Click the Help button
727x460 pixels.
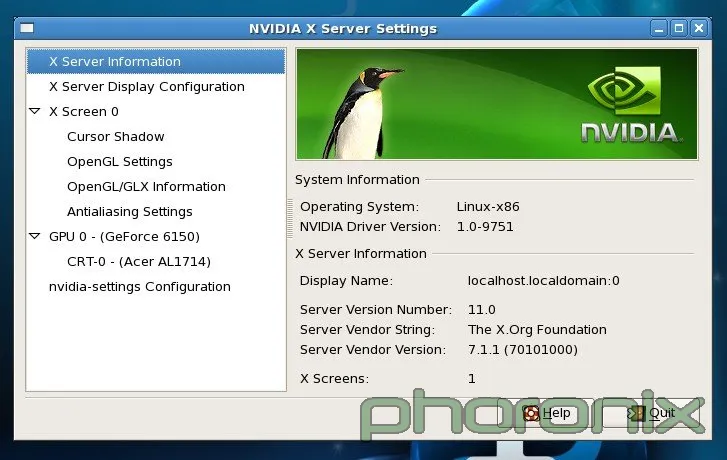(x=546, y=413)
